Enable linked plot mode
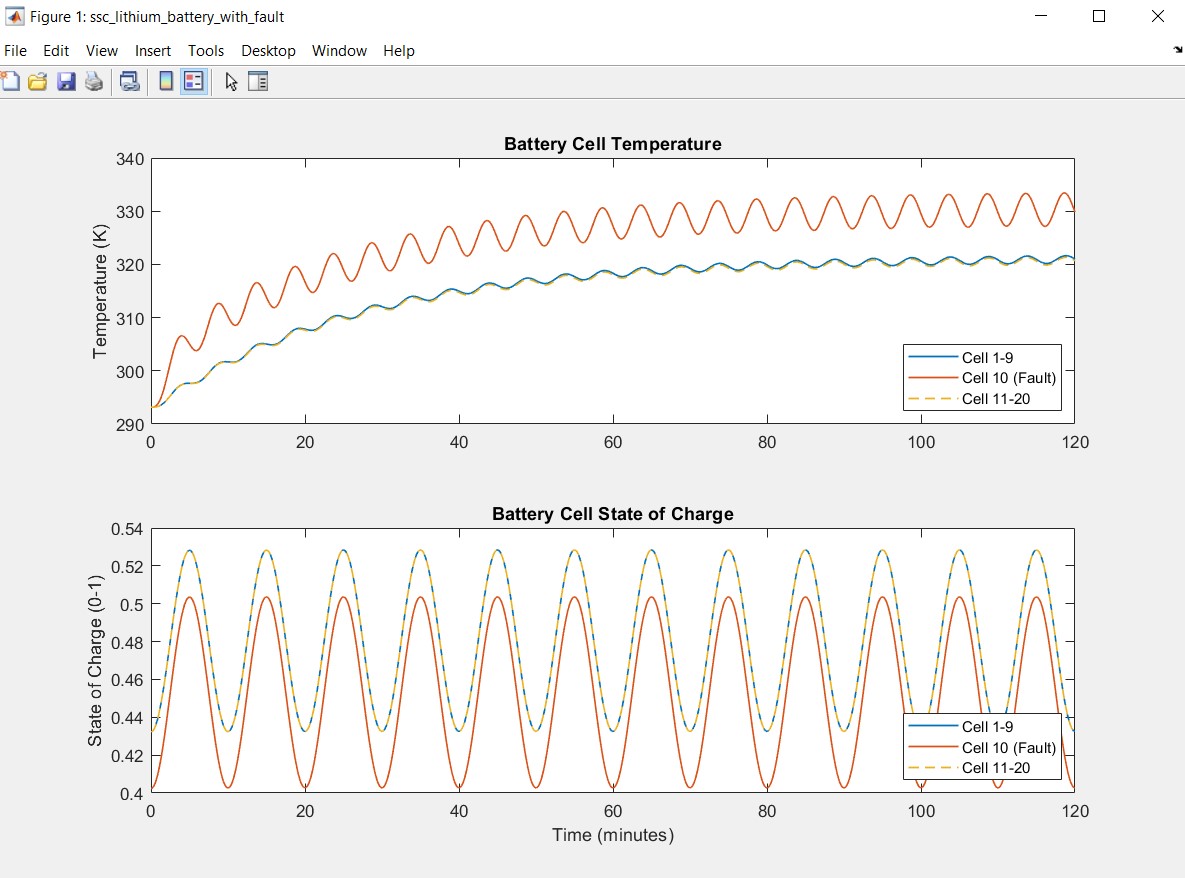1185x878 pixels. tap(129, 81)
